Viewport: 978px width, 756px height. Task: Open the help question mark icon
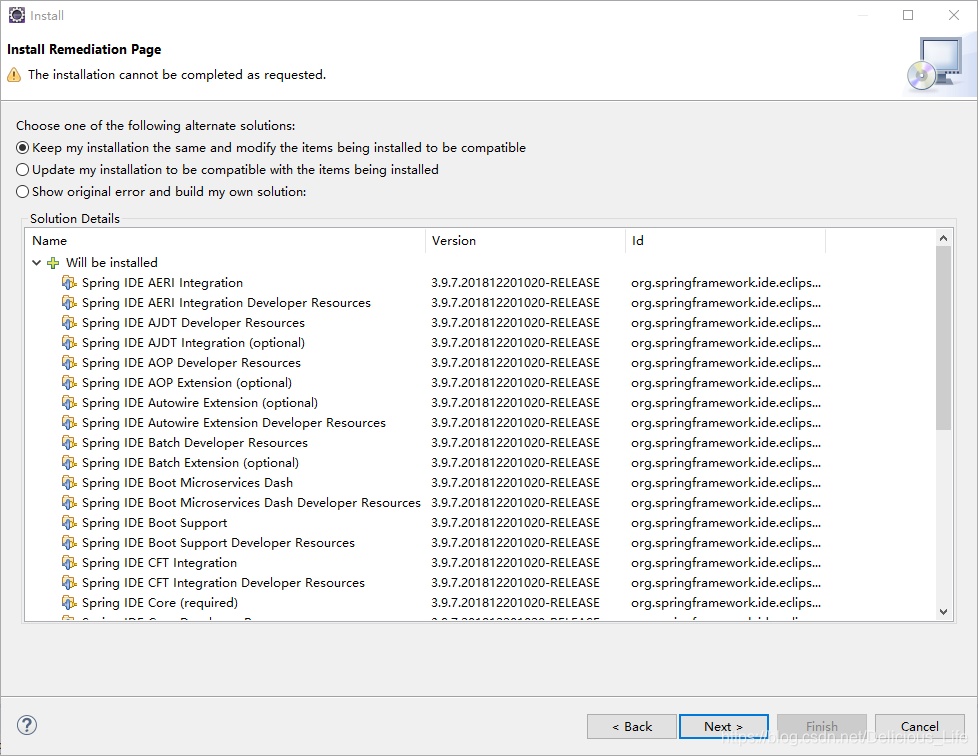click(x=27, y=725)
